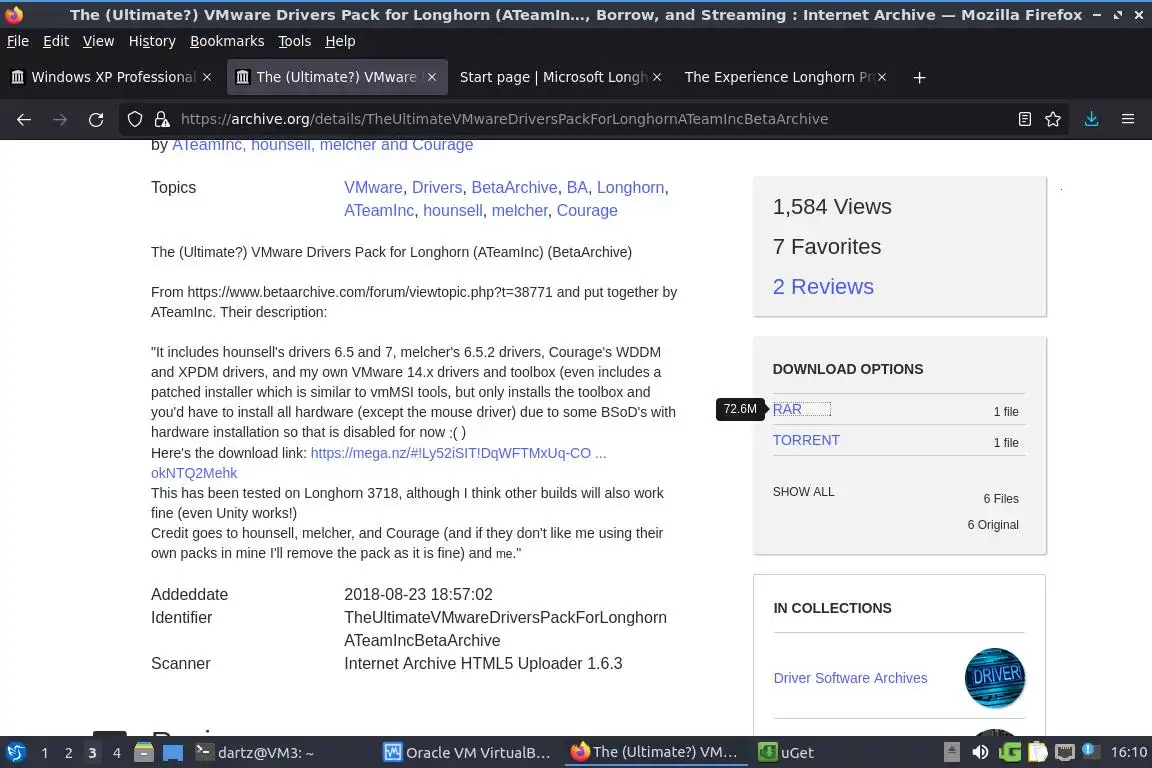The image size is (1152, 768).
Task: Open the tracking protection shield icon
Action: [134, 119]
